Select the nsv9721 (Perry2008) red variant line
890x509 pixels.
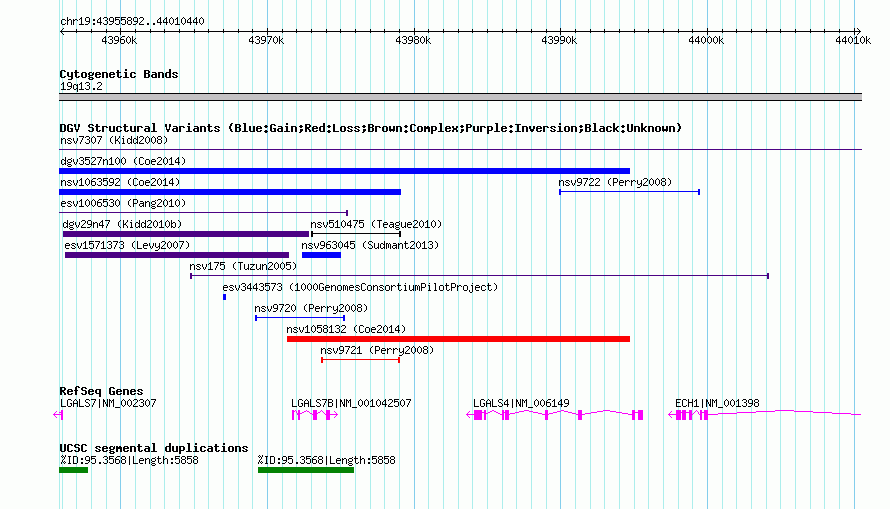pyautogui.click(x=360, y=360)
